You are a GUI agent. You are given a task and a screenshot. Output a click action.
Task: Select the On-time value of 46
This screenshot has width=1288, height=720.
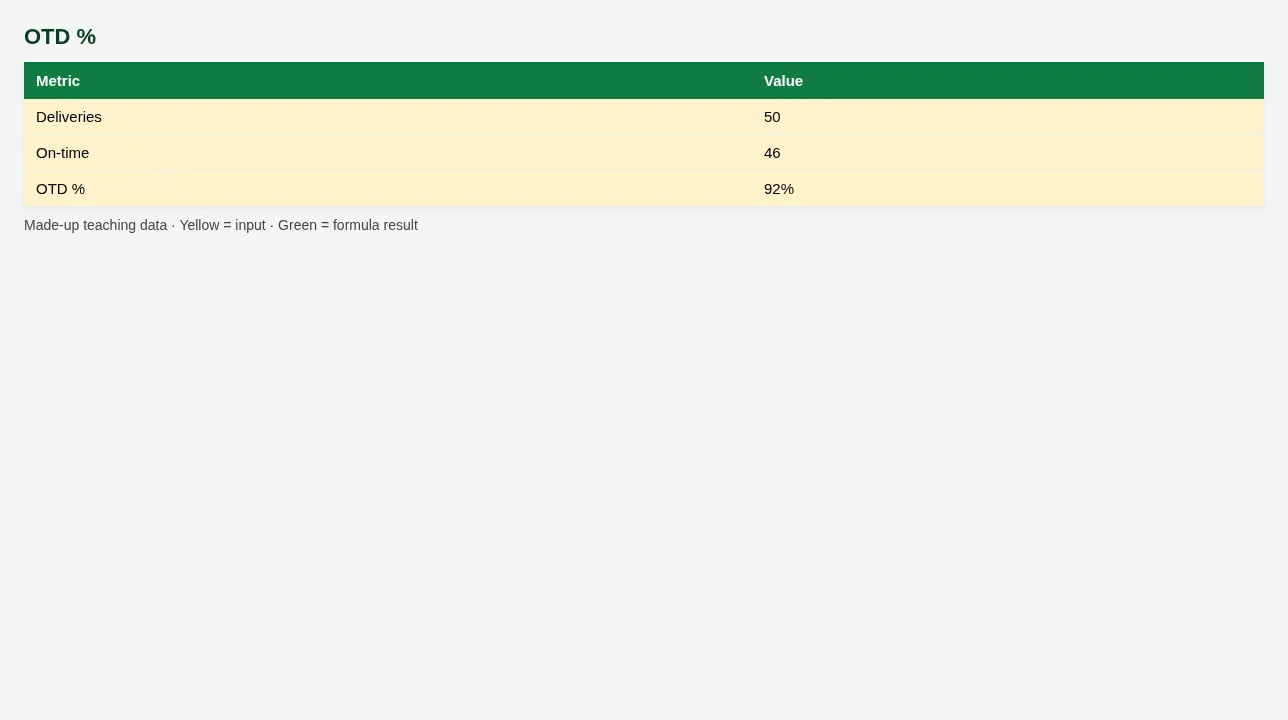pyautogui.click(x=1008, y=153)
